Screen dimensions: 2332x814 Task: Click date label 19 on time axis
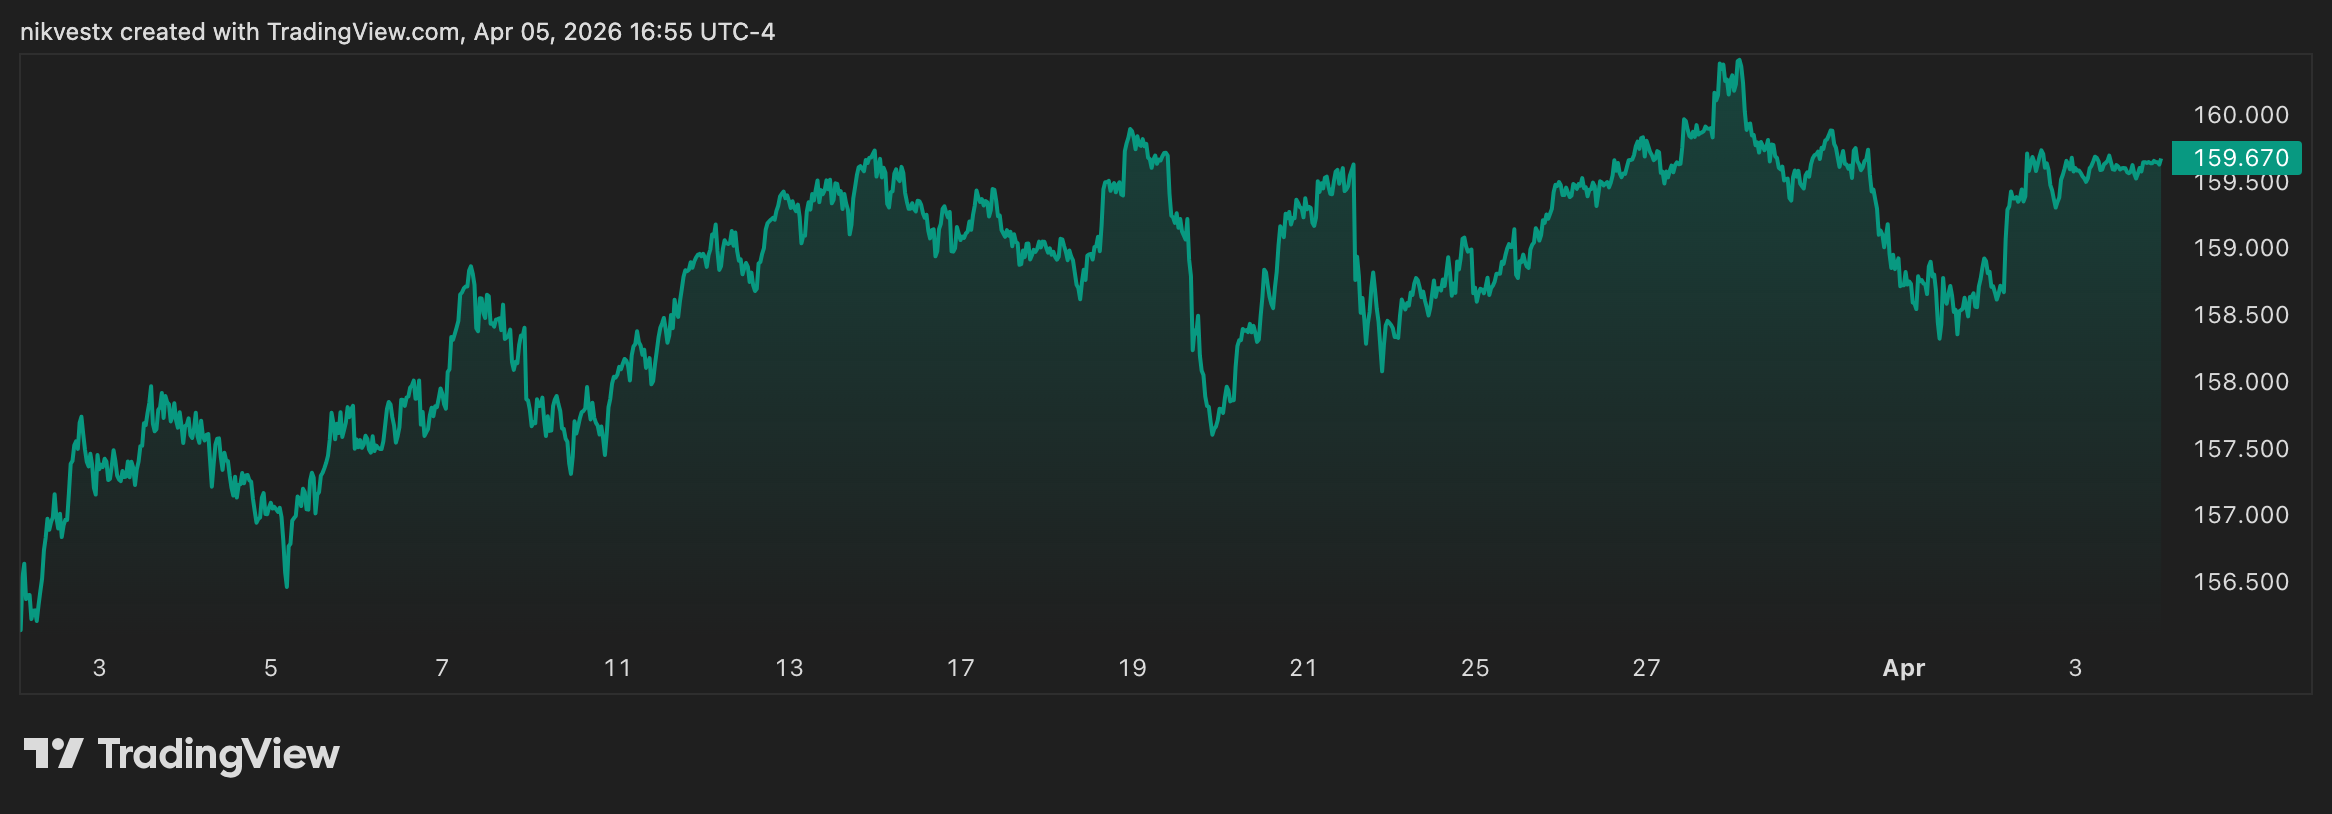1132,668
